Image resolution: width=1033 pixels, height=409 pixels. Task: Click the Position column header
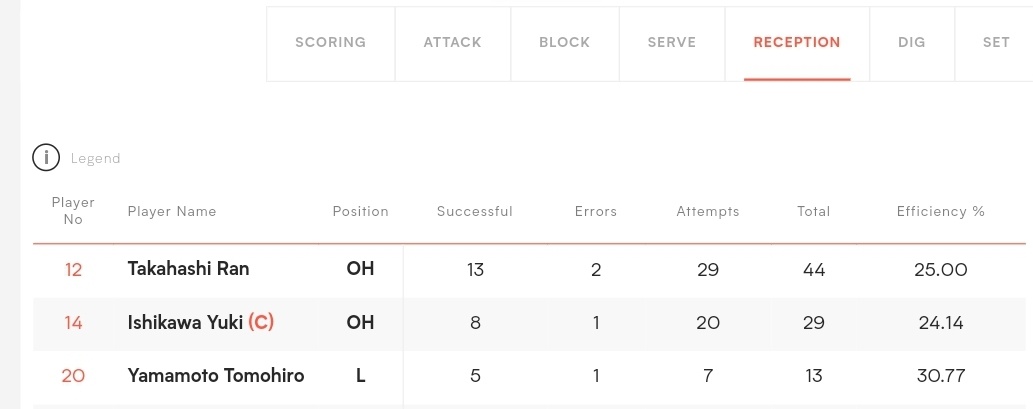click(360, 211)
